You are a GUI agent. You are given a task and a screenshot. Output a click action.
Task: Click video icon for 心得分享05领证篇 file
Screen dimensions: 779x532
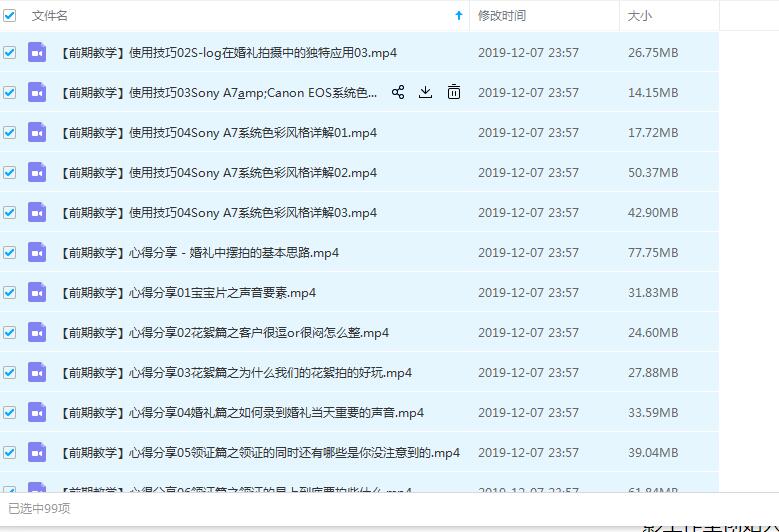(x=37, y=452)
